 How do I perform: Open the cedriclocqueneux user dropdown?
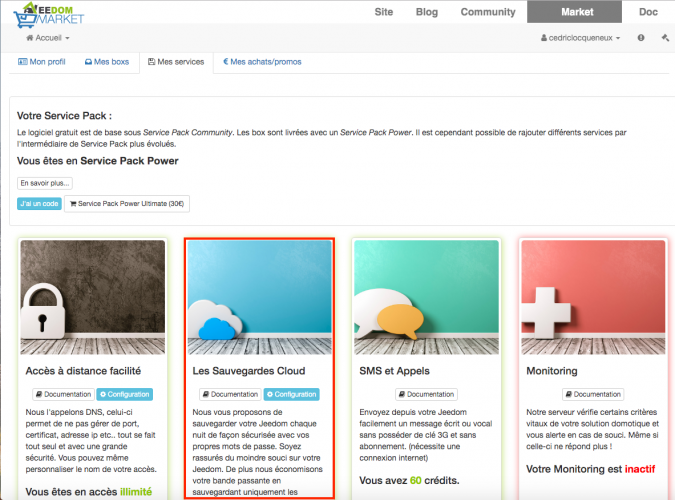[580, 38]
